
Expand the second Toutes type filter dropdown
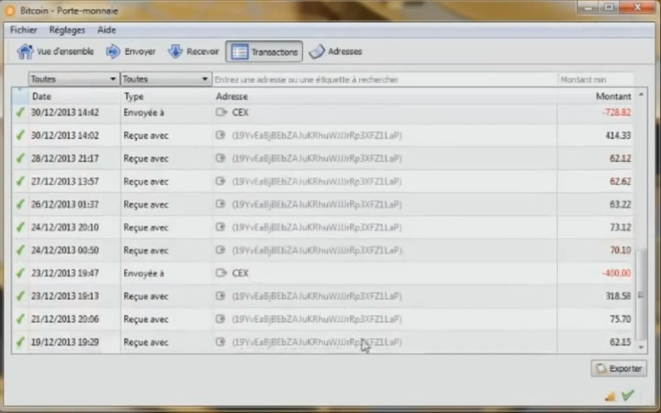(x=166, y=79)
